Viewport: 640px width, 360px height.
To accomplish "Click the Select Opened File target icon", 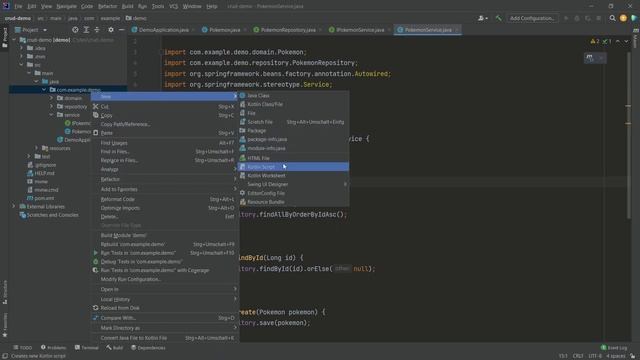I will 75,30.
